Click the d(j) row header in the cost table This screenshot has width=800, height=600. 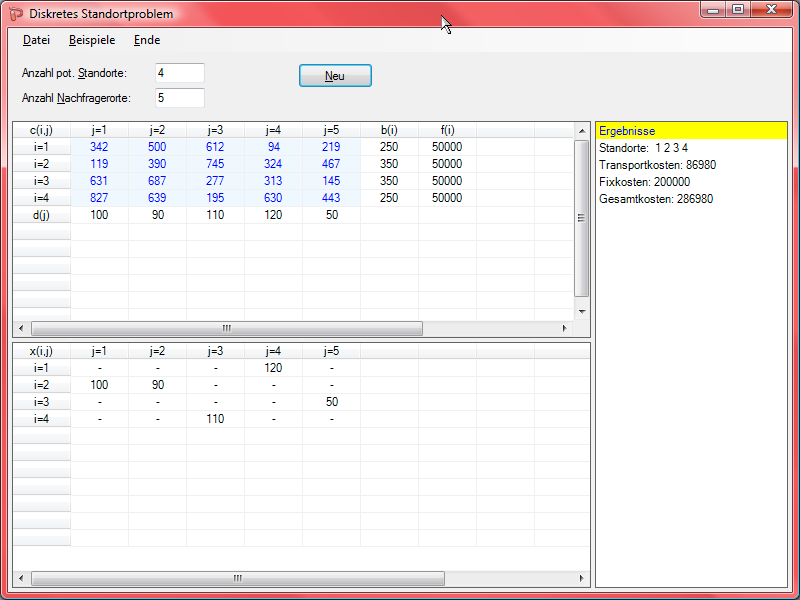pyautogui.click(x=42, y=215)
